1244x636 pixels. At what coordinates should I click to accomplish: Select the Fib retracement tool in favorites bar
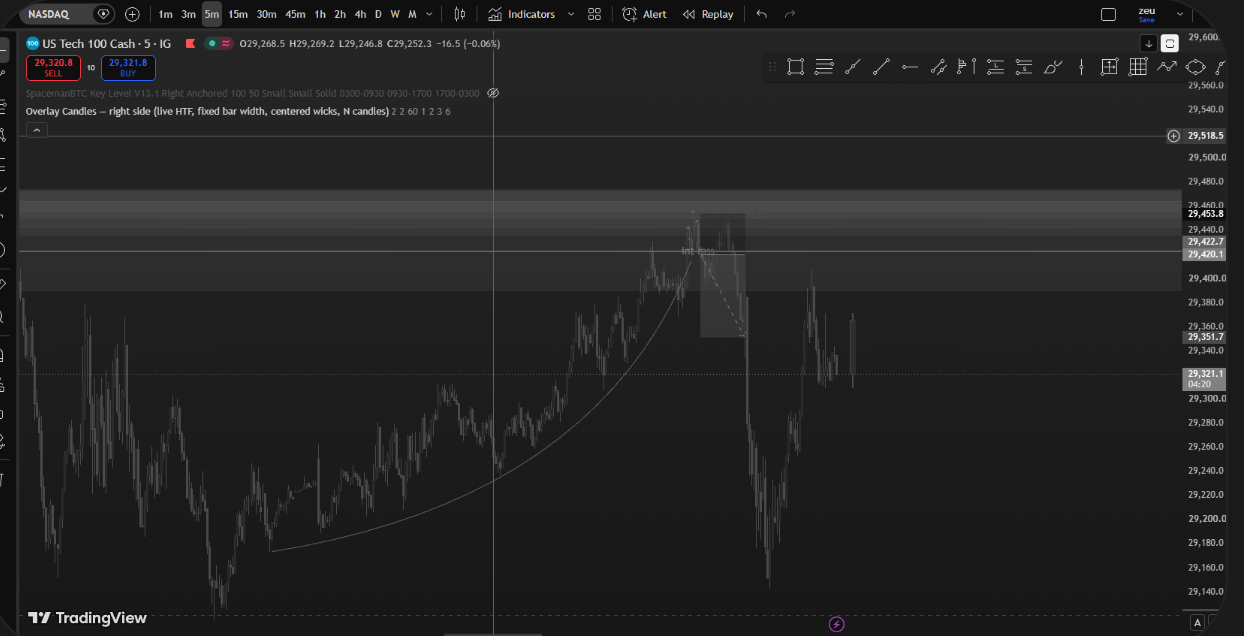(824, 67)
